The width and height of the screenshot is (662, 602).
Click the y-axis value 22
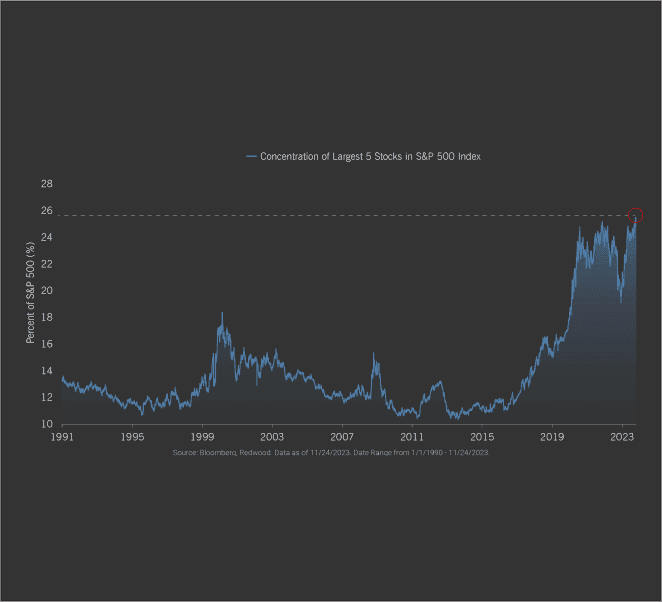click(47, 264)
